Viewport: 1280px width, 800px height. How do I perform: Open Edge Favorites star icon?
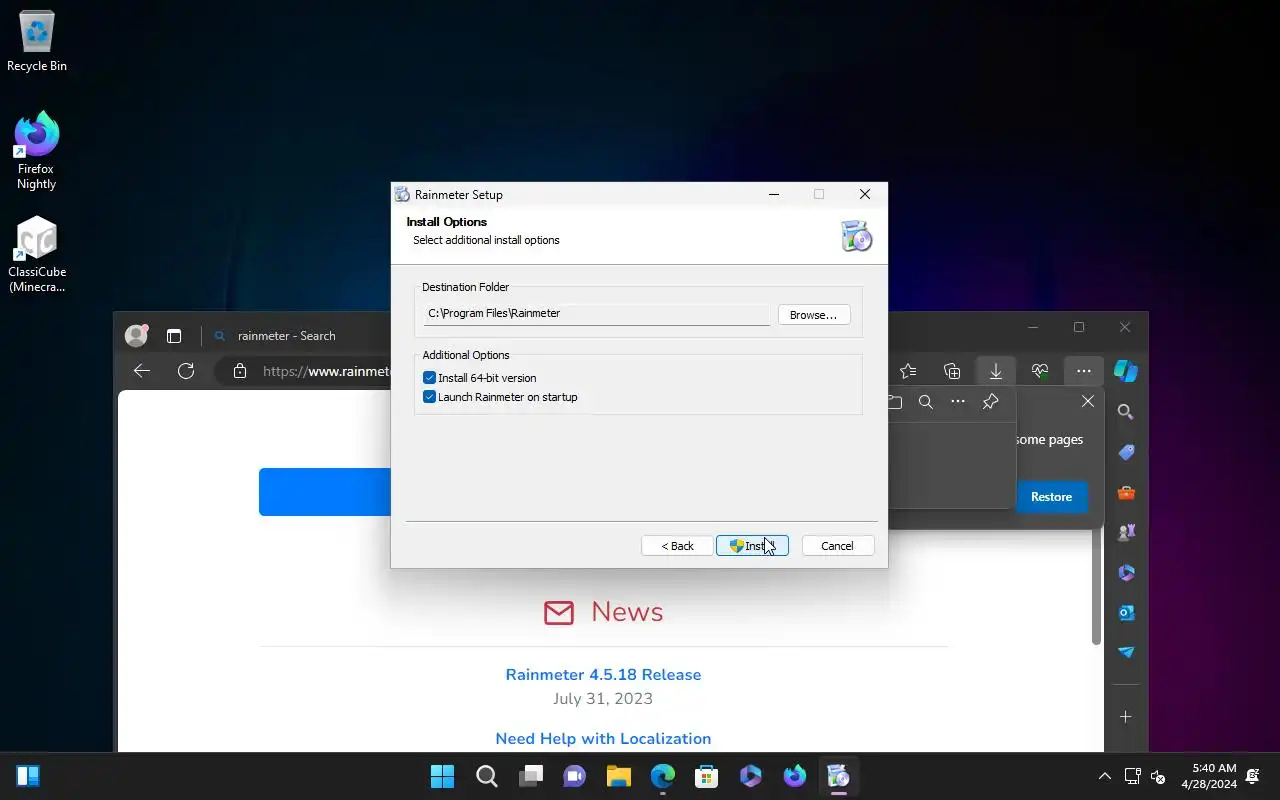(908, 371)
